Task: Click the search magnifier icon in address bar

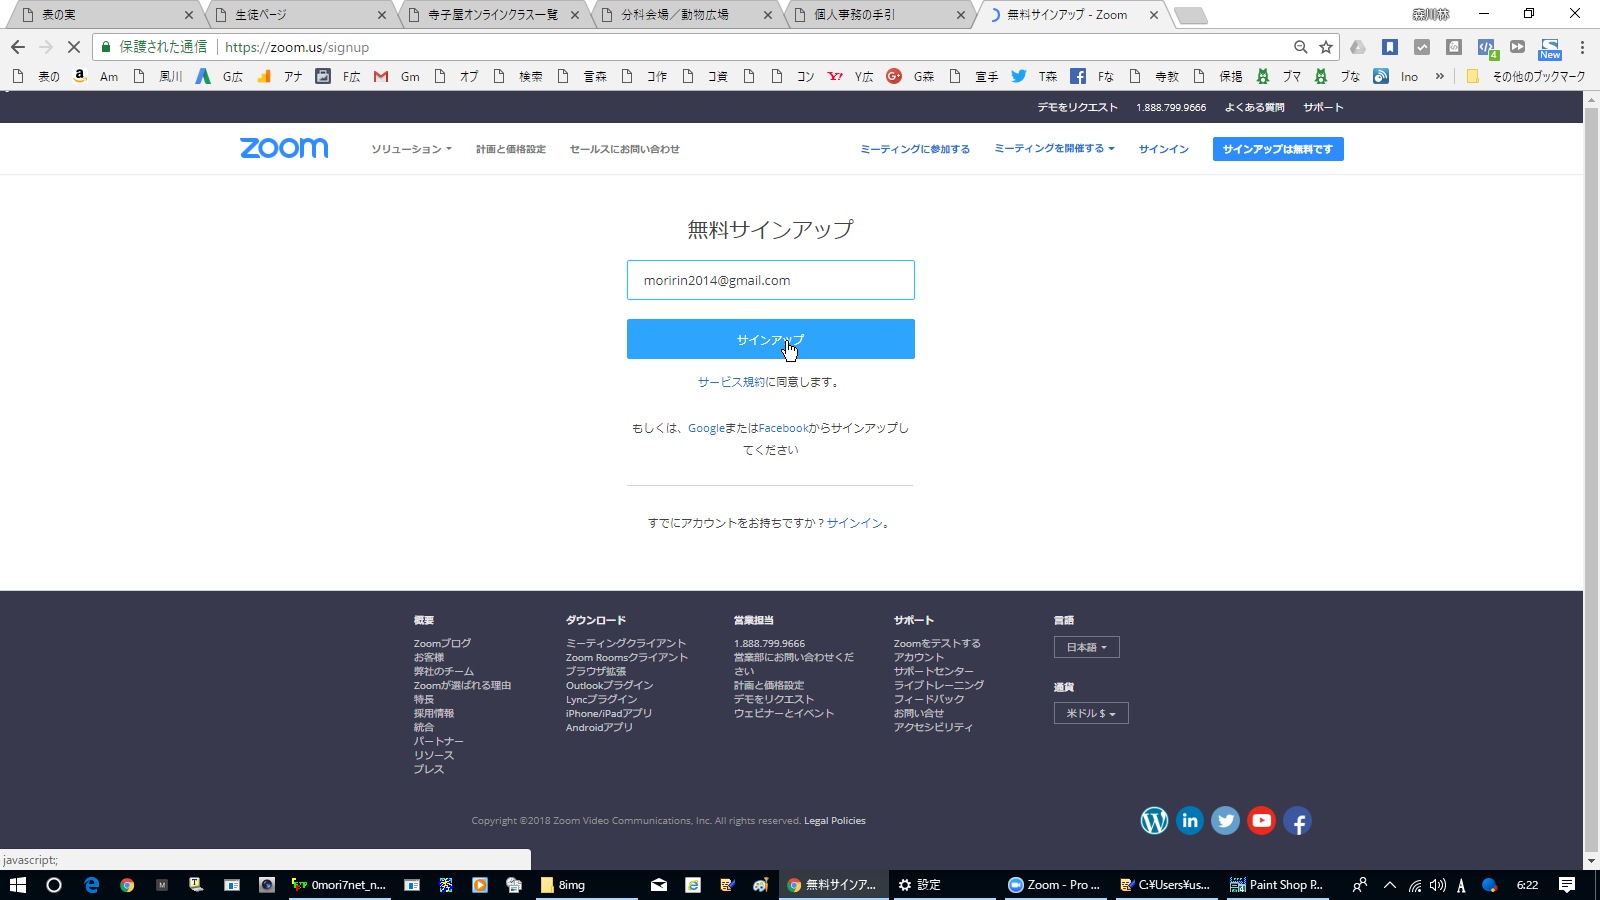Action: pyautogui.click(x=1300, y=47)
